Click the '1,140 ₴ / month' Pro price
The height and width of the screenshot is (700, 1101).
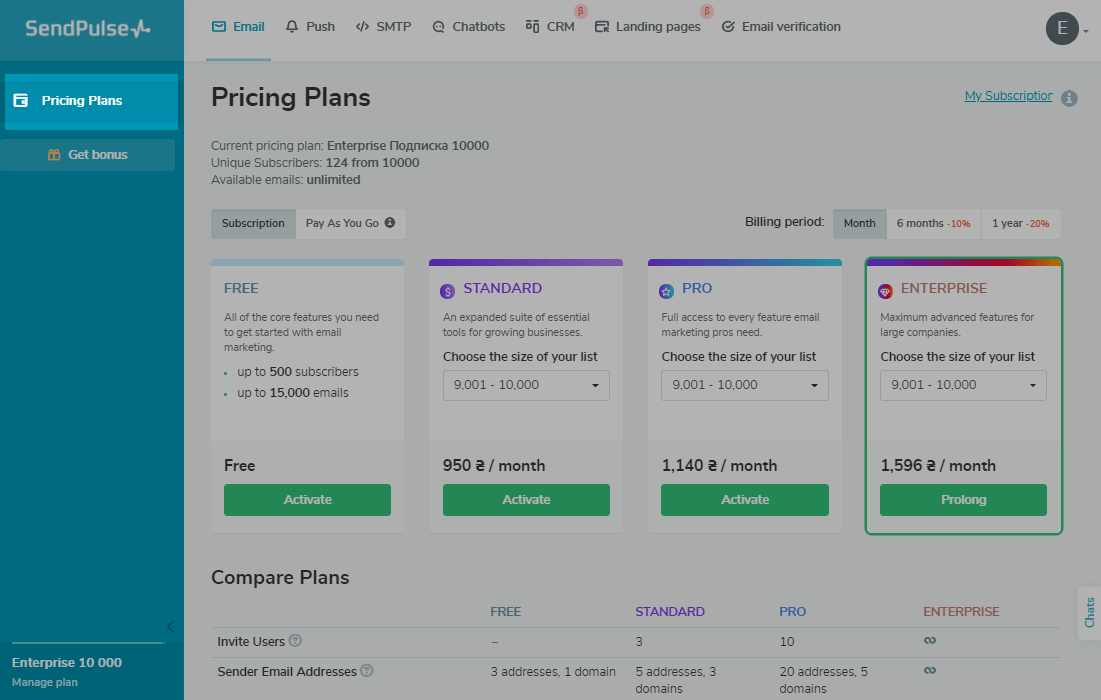coord(719,465)
